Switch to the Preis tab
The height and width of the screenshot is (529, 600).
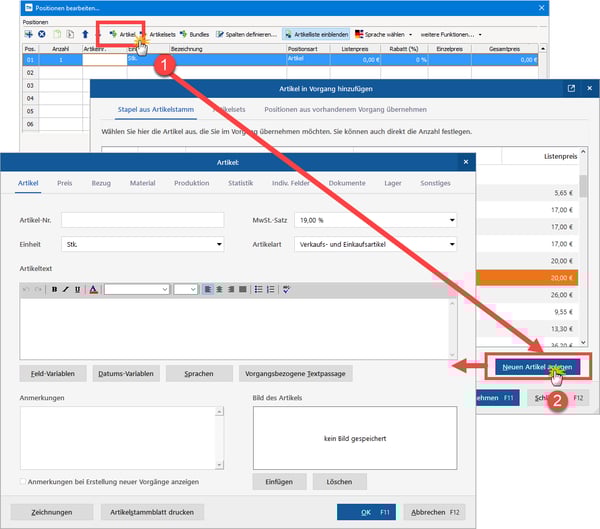[64, 183]
